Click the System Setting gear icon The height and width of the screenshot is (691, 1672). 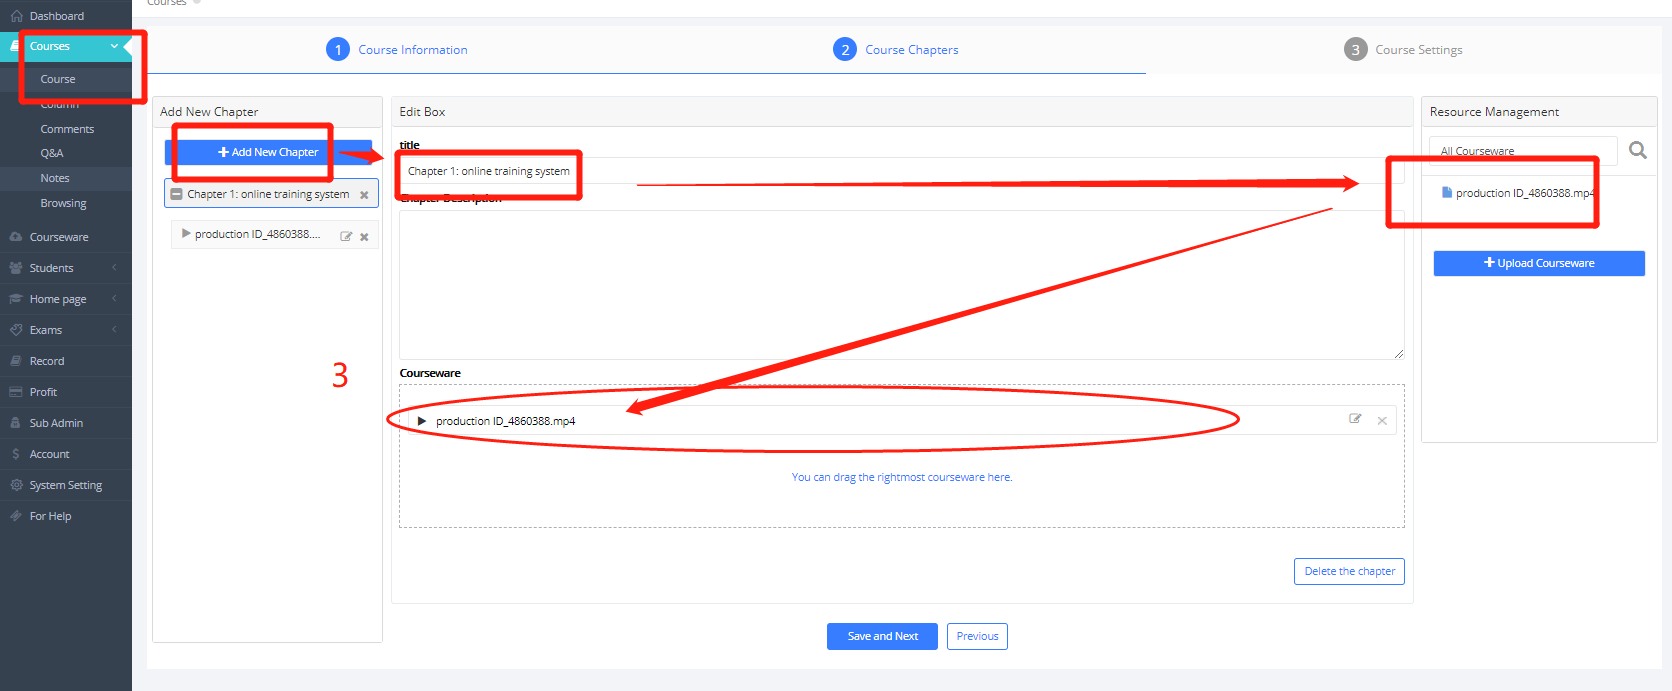click(x=16, y=485)
